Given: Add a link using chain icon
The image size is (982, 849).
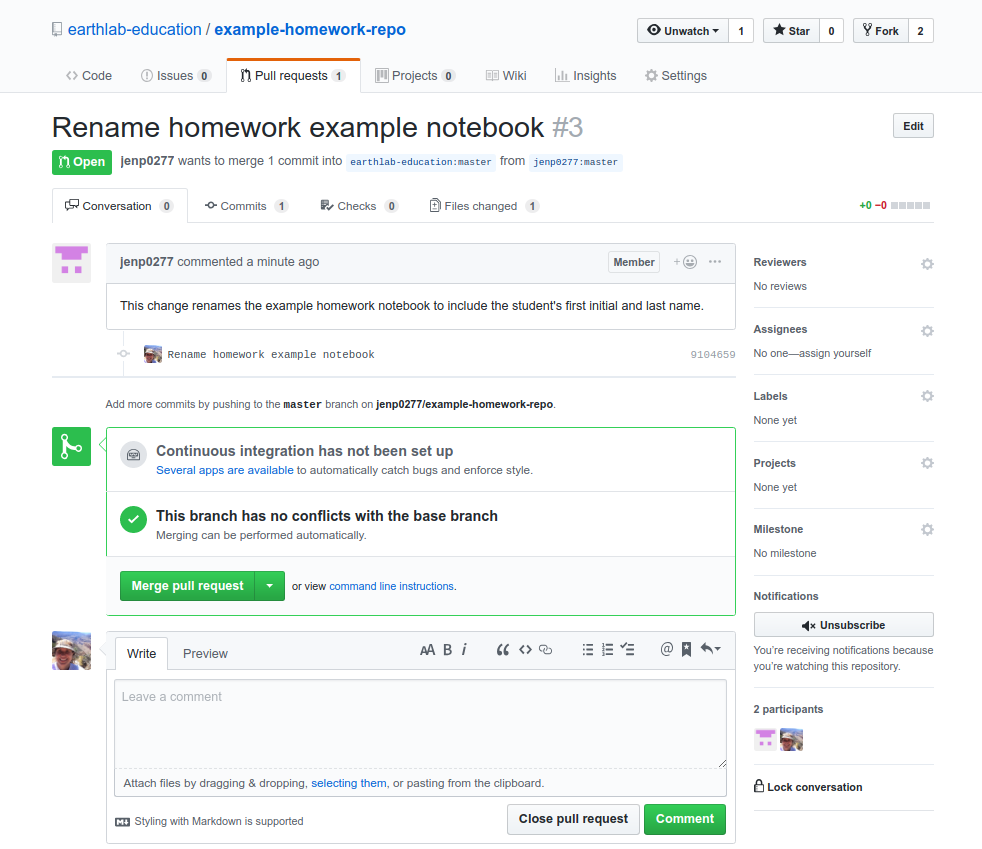Looking at the screenshot, I should click(x=545, y=650).
